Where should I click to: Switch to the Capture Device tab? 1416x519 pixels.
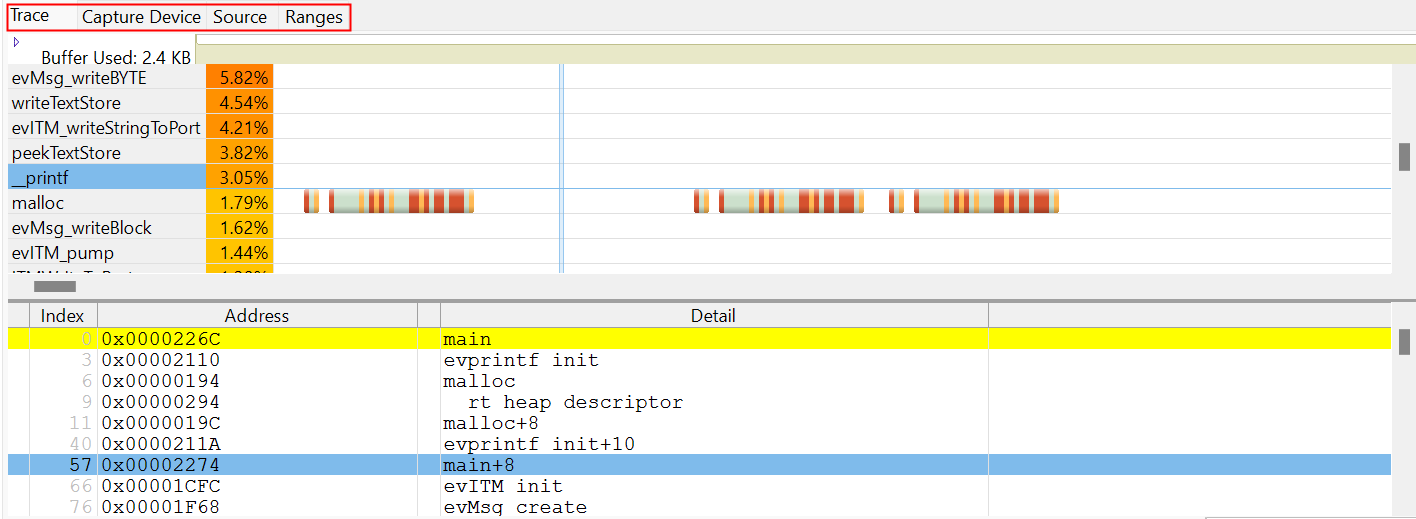141,17
